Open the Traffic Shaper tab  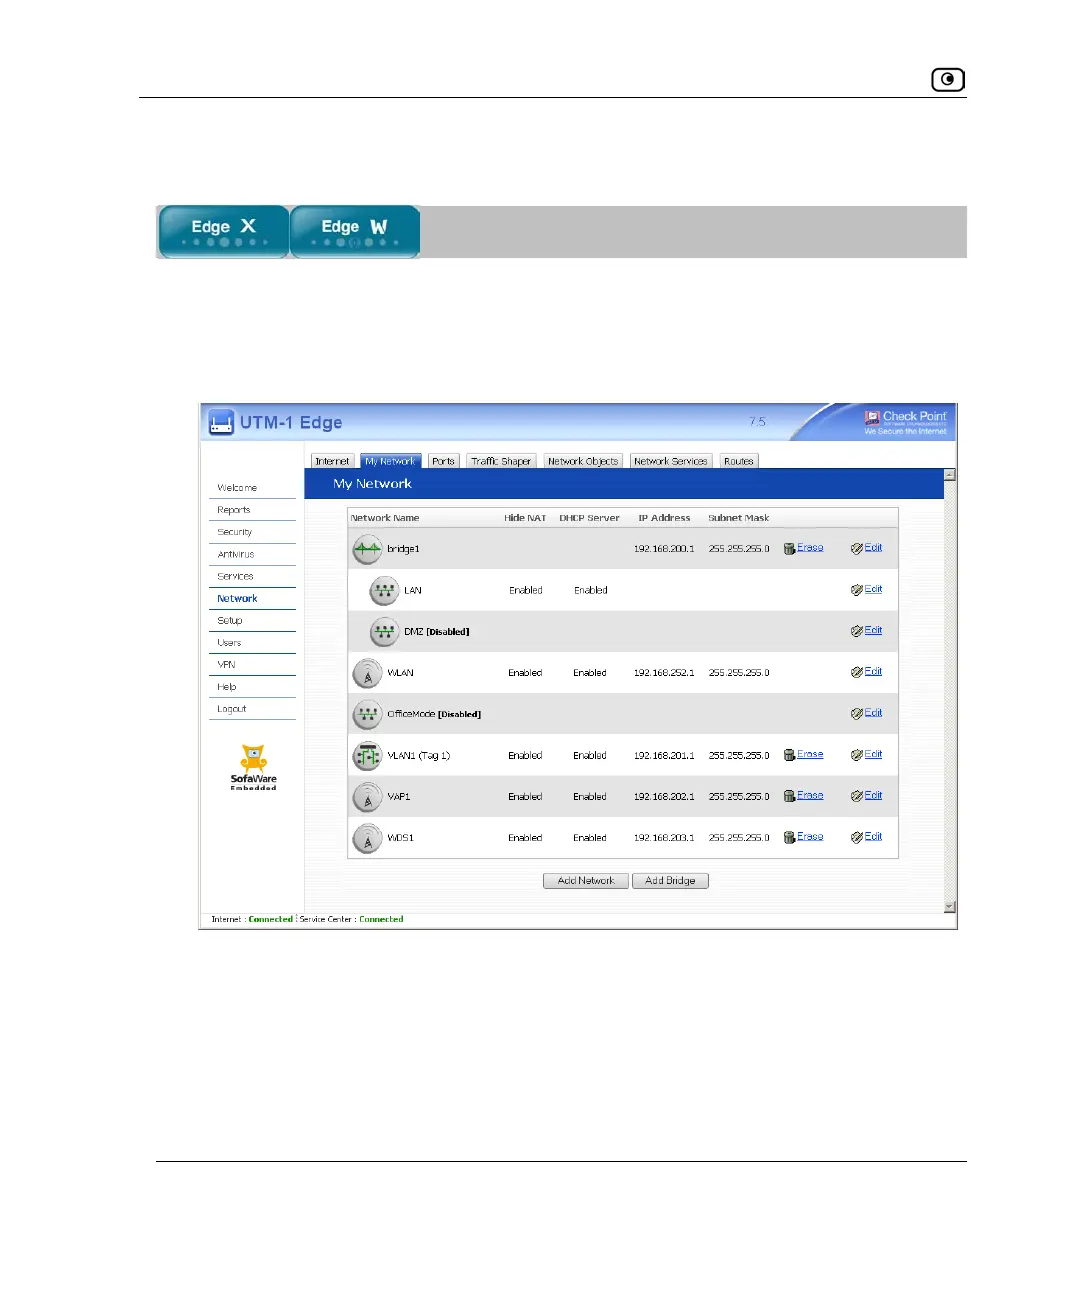click(x=501, y=461)
